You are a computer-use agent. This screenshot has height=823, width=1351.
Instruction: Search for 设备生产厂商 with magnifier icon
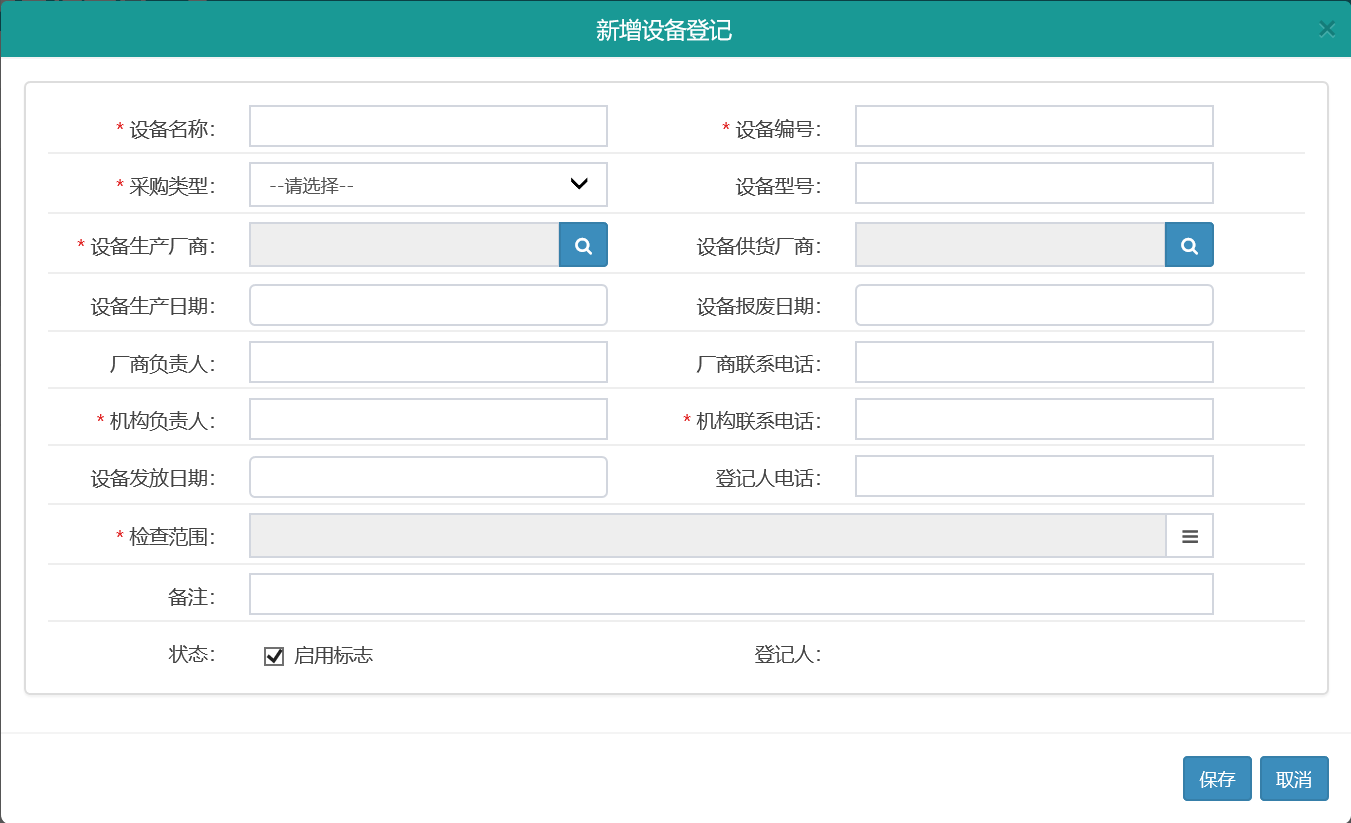tap(583, 245)
